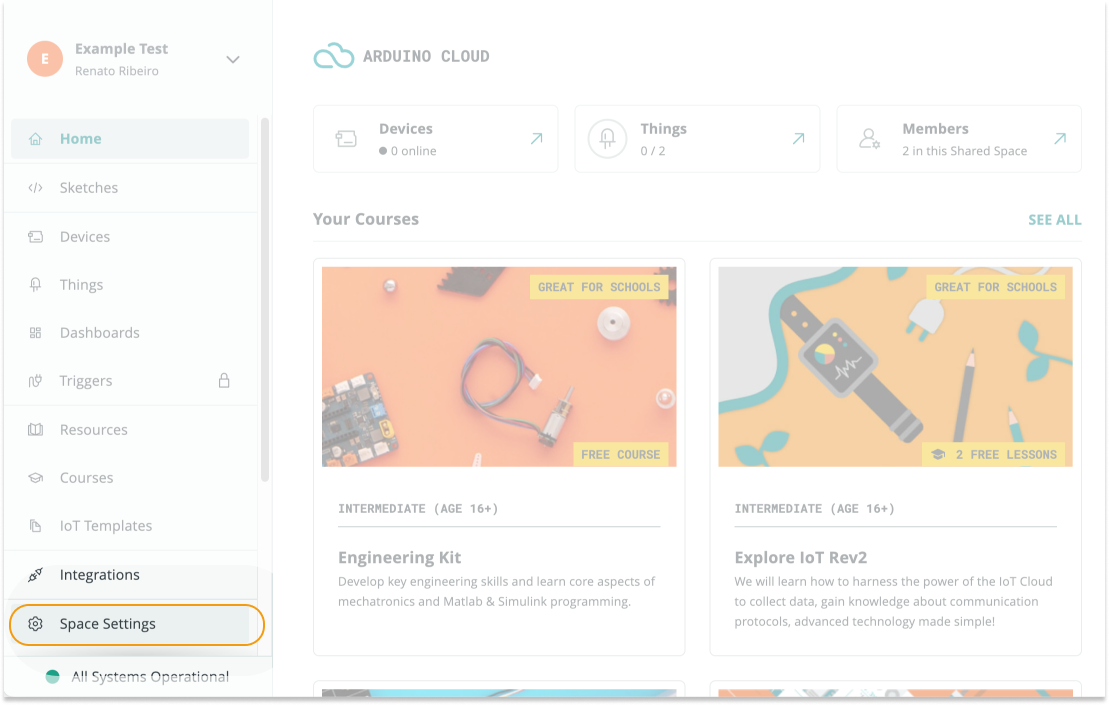Click the Sketches code brackets icon
Viewport: 1109px width, 705px height.
[36, 188]
